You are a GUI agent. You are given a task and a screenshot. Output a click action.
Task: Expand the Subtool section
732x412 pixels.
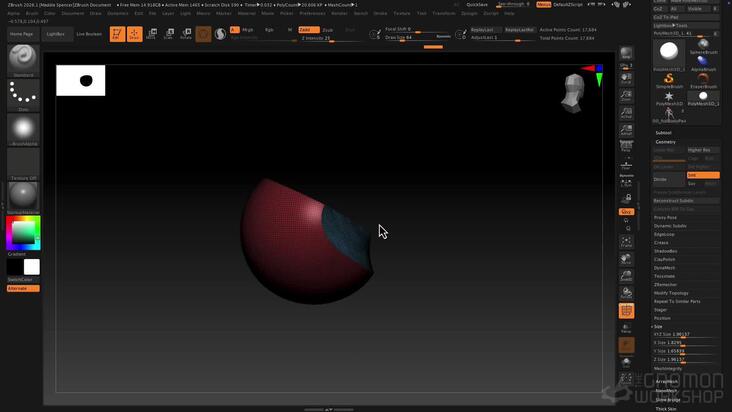663,133
